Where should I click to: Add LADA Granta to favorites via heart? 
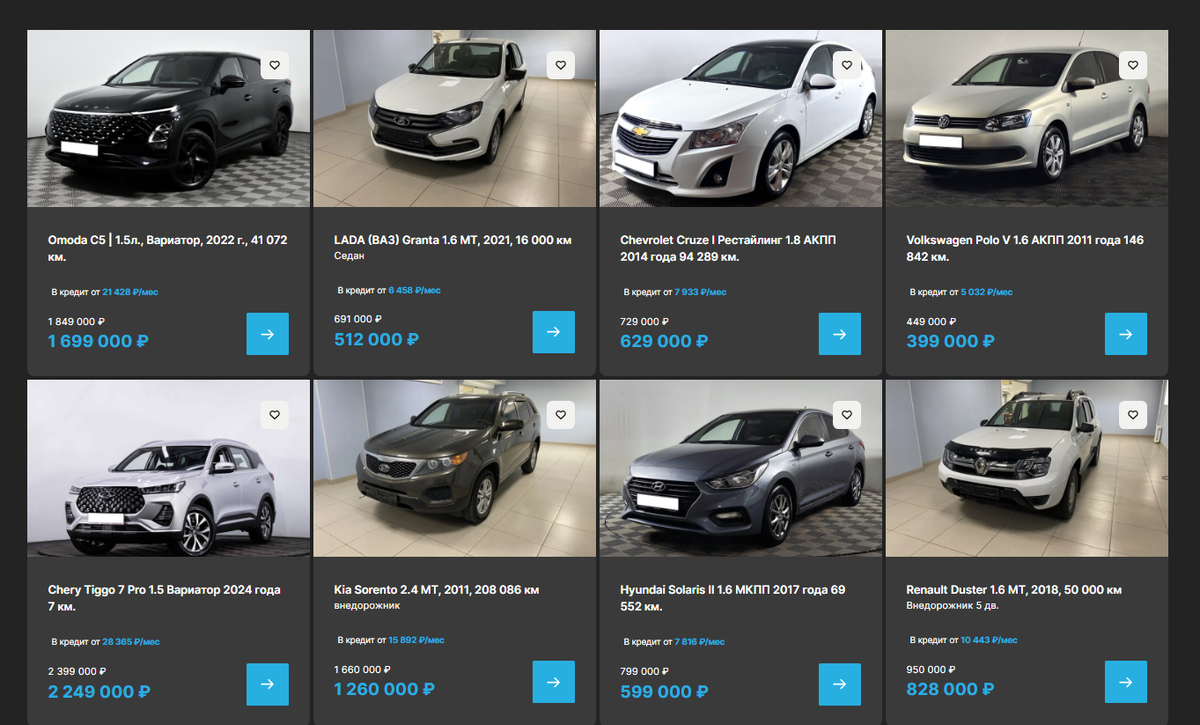pos(561,65)
